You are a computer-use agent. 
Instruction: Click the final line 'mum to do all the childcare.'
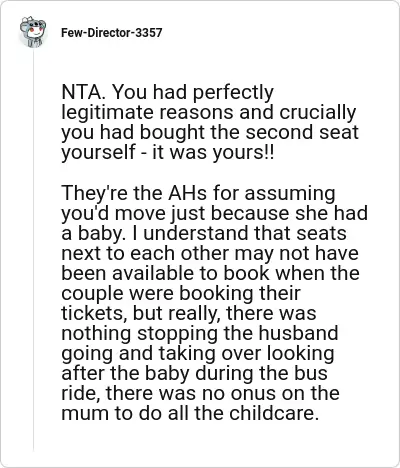pyautogui.click(x=190, y=414)
